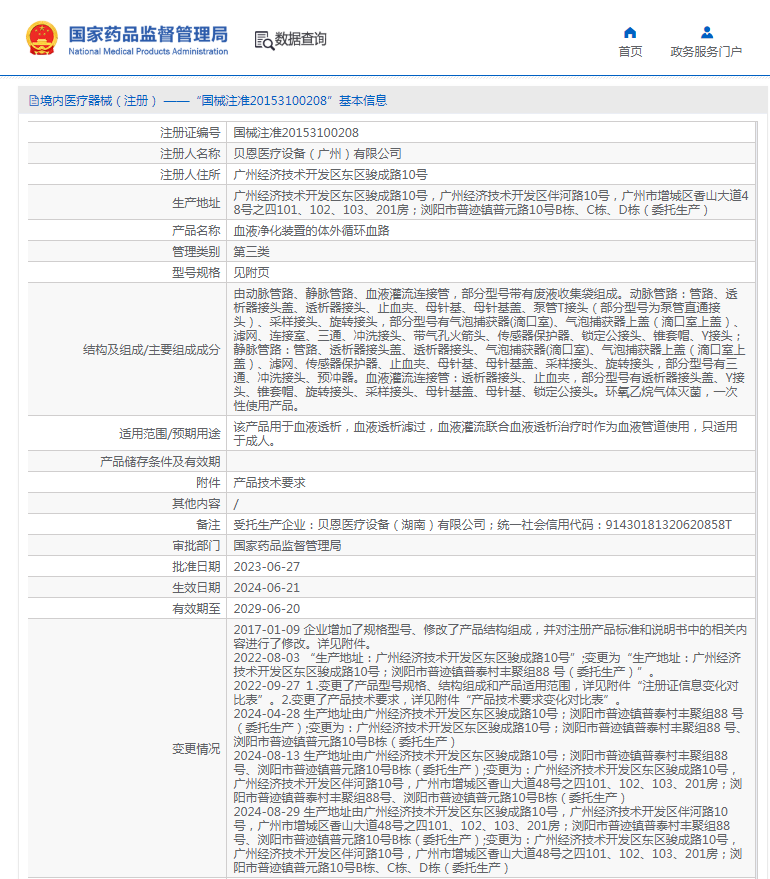Select expiry date 2029-06-20

tap(267, 609)
